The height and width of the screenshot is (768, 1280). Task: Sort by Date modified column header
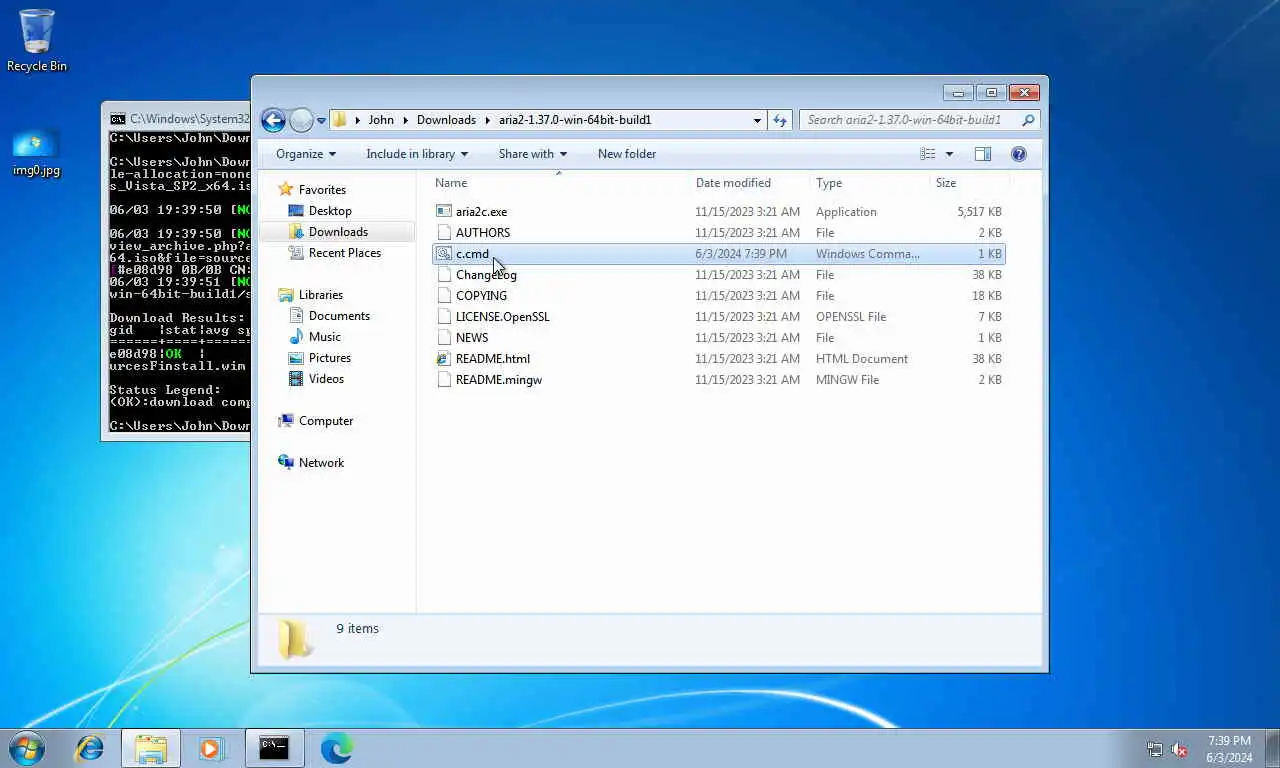click(x=749, y=183)
